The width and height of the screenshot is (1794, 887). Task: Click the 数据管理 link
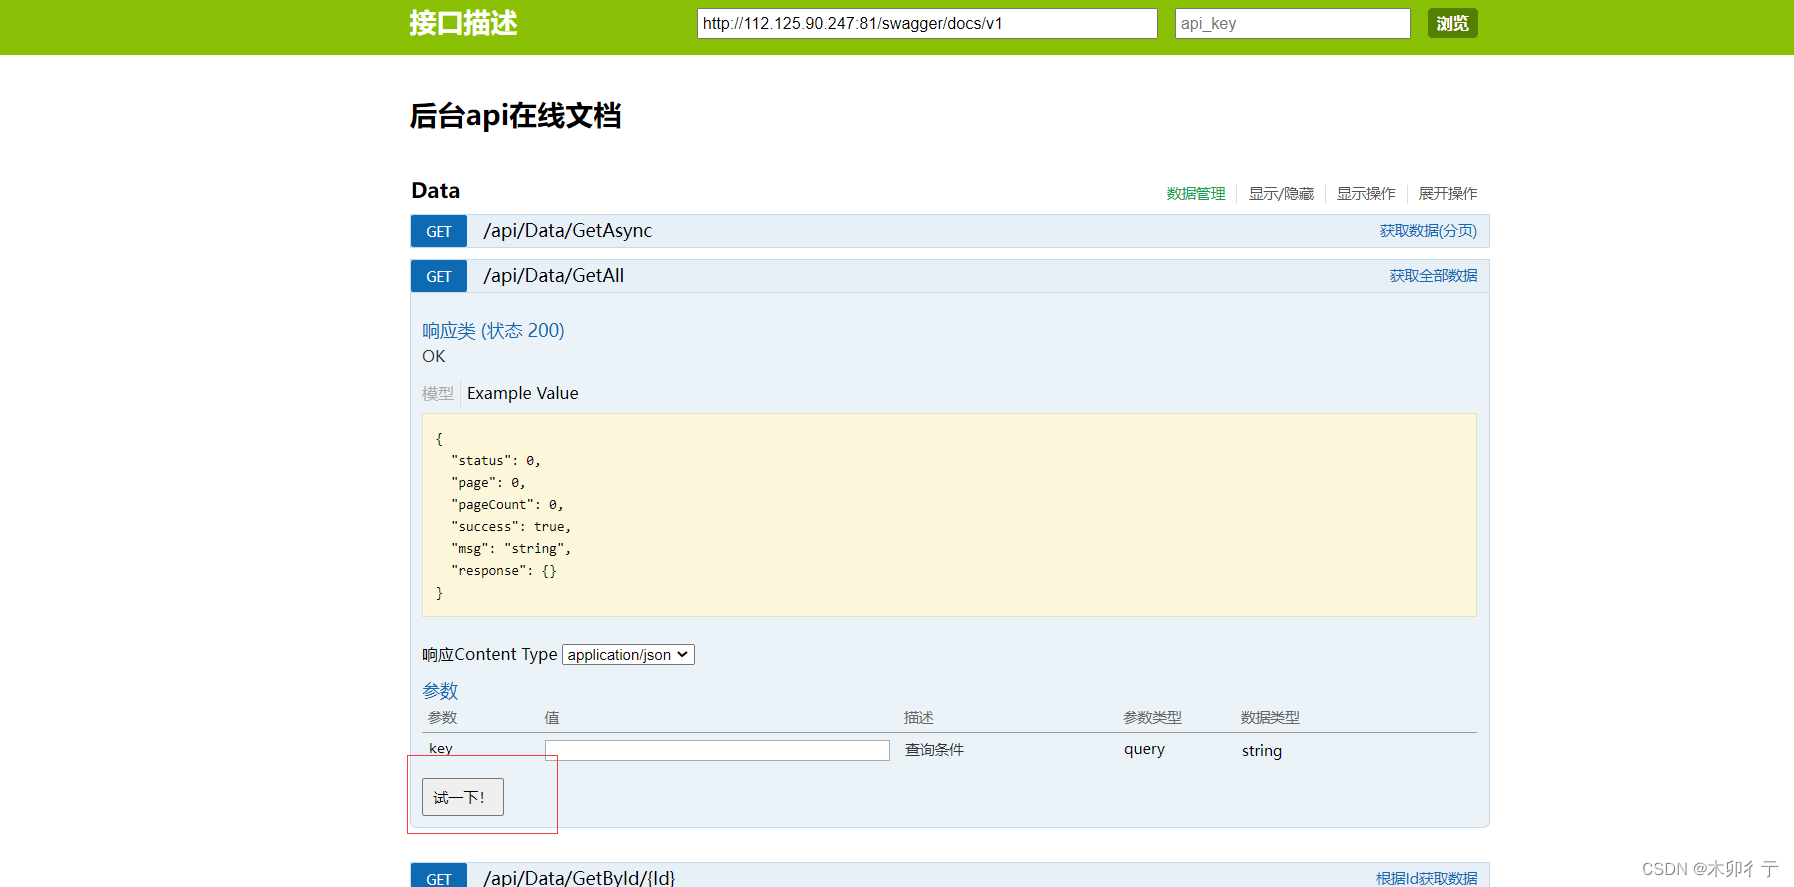point(1196,194)
